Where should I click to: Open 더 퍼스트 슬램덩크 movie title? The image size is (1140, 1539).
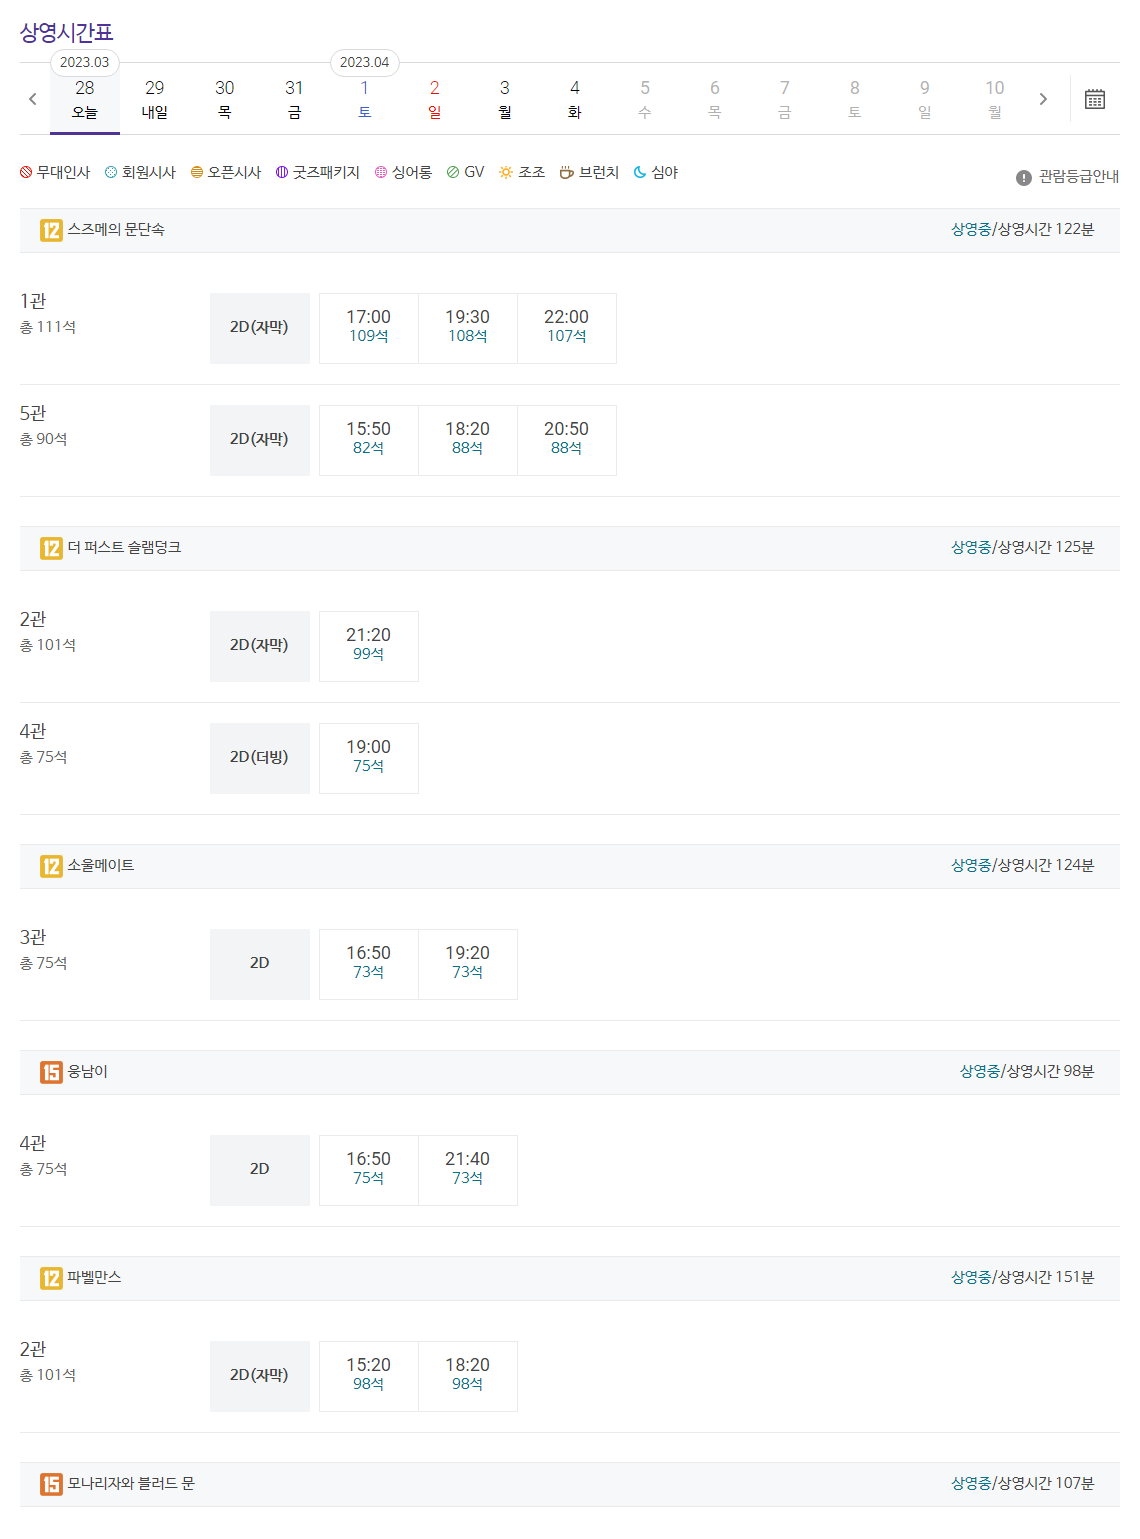click(x=124, y=548)
